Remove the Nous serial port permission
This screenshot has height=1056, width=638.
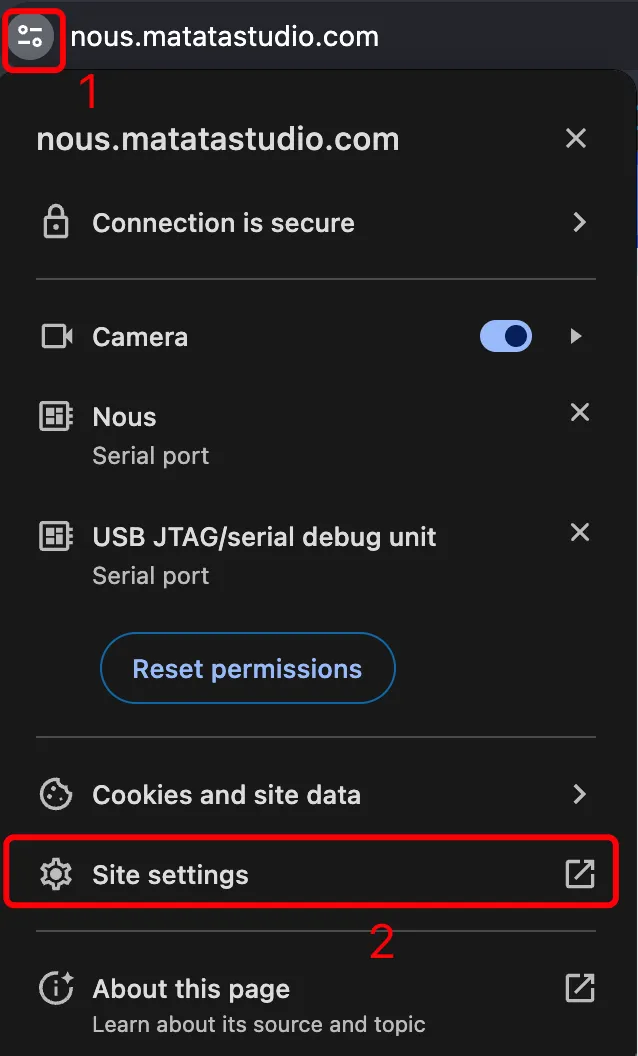(580, 412)
